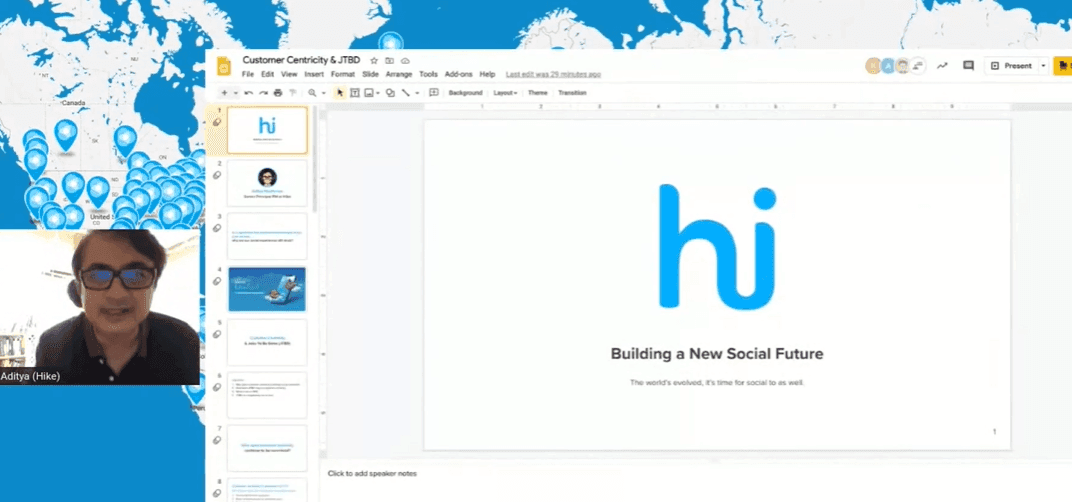This screenshot has height=502, width=1072.
Task: Open the insert image dropdown arrow
Action: tap(378, 93)
